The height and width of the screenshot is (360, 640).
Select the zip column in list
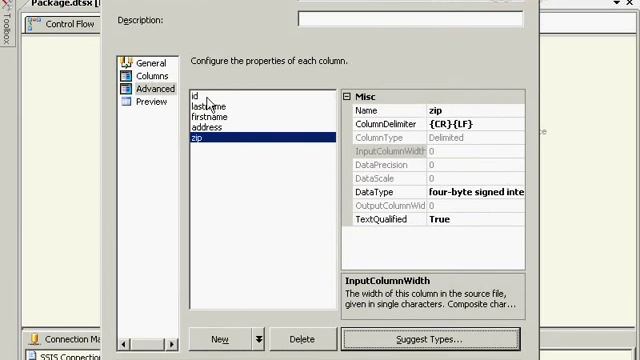coord(263,138)
